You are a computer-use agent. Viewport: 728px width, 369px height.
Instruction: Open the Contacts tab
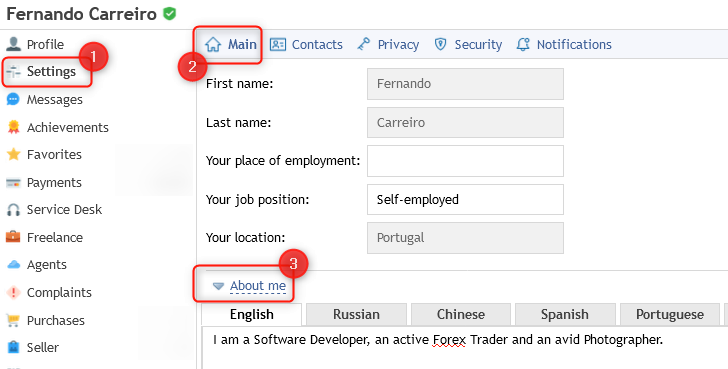(306, 45)
